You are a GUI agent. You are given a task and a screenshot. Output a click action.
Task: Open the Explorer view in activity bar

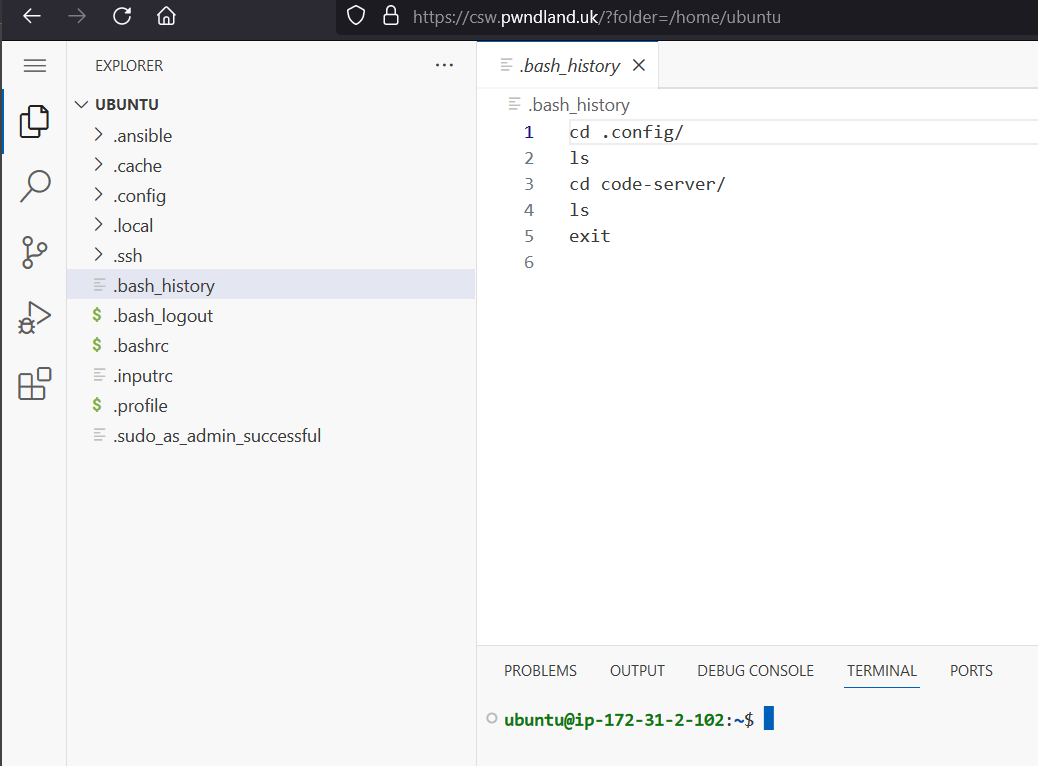[x=35, y=121]
